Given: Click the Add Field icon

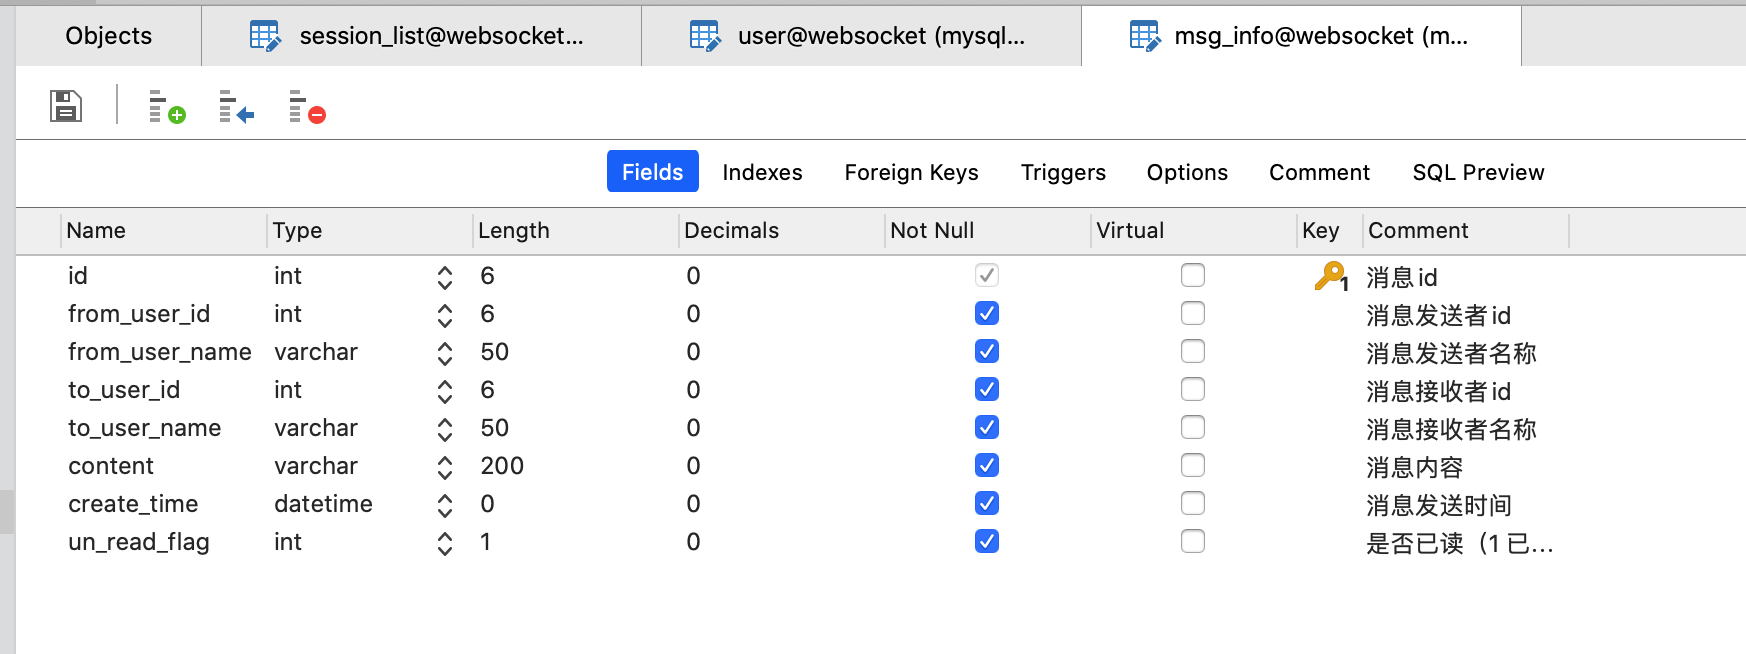Looking at the screenshot, I should click(x=167, y=106).
